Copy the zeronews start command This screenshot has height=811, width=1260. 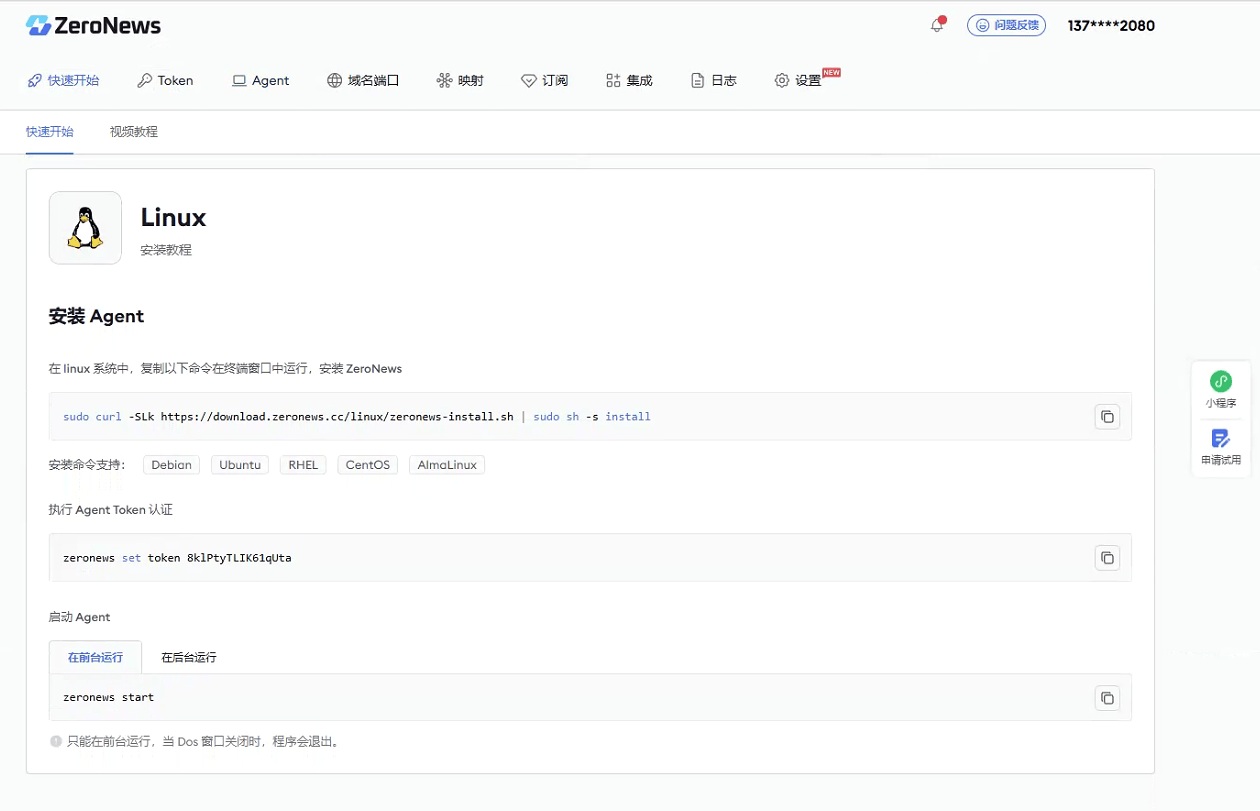(1107, 698)
